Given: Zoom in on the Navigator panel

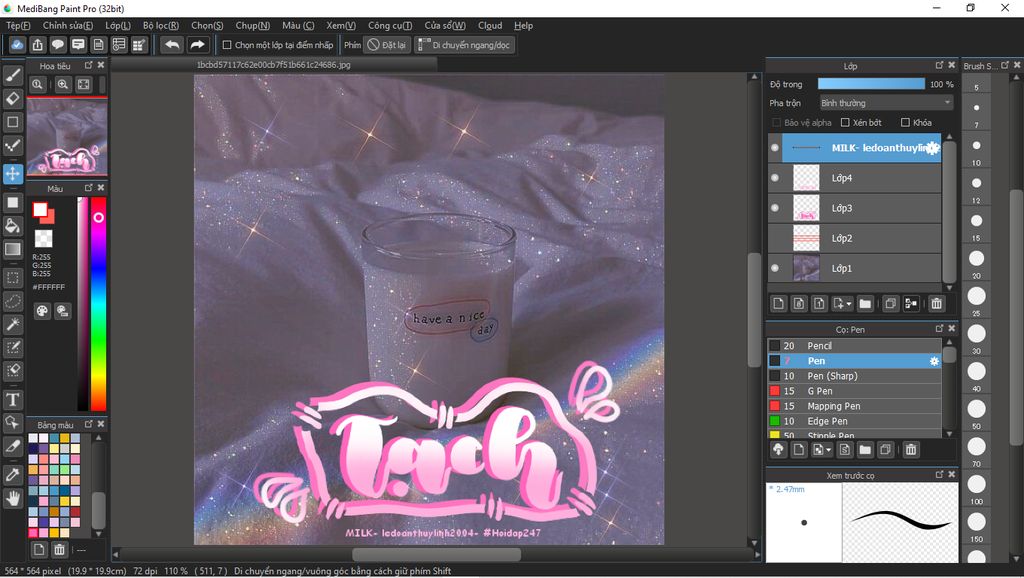Looking at the screenshot, I should tap(63, 84).
